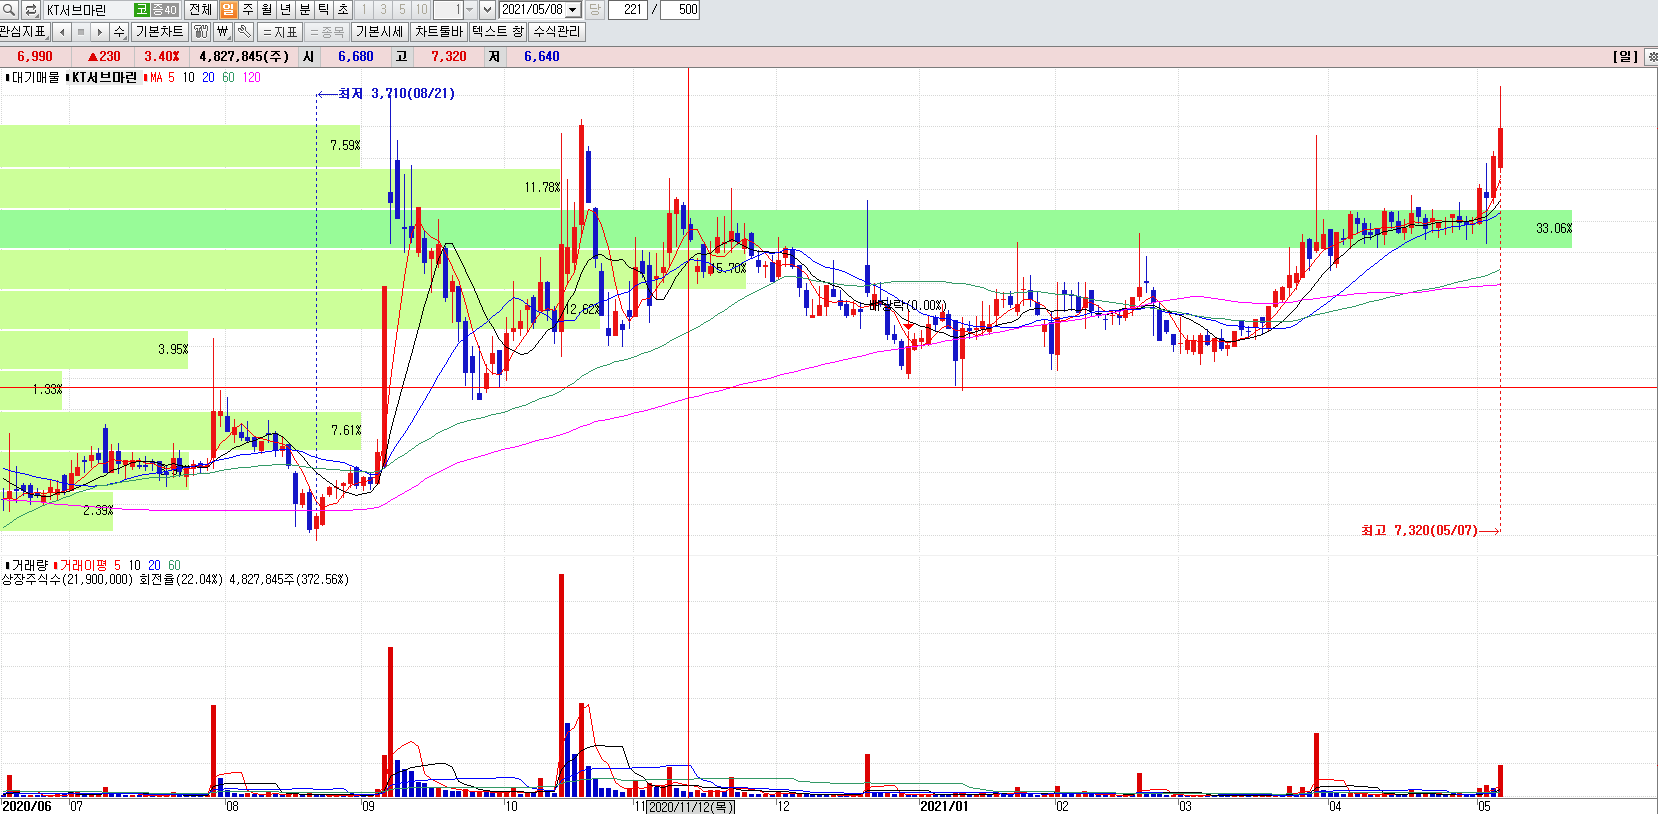Click the chart tools (brush cup) icon

pos(201,32)
